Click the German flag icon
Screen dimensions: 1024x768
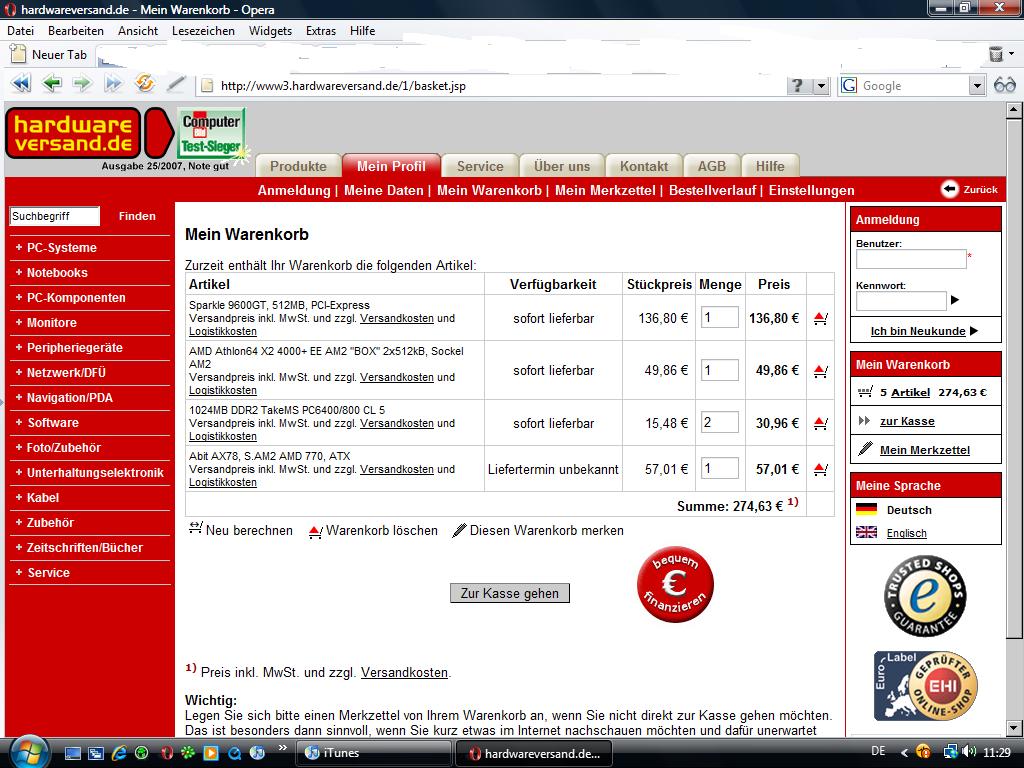[x=866, y=509]
